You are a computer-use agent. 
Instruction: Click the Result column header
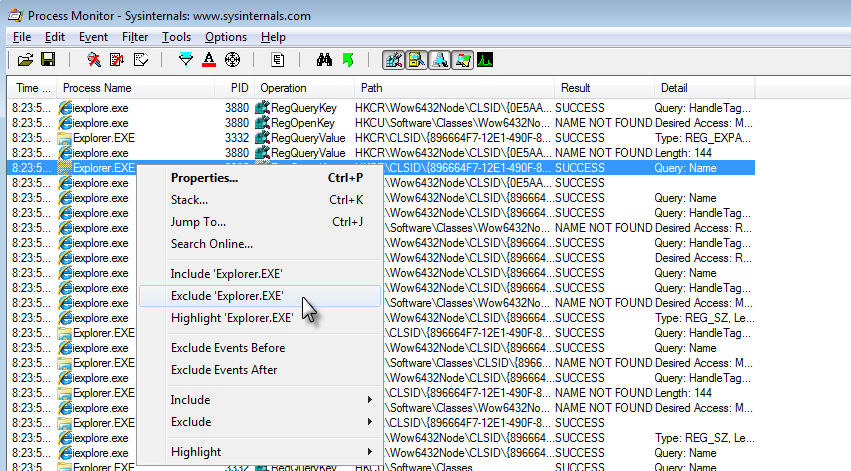tap(604, 88)
